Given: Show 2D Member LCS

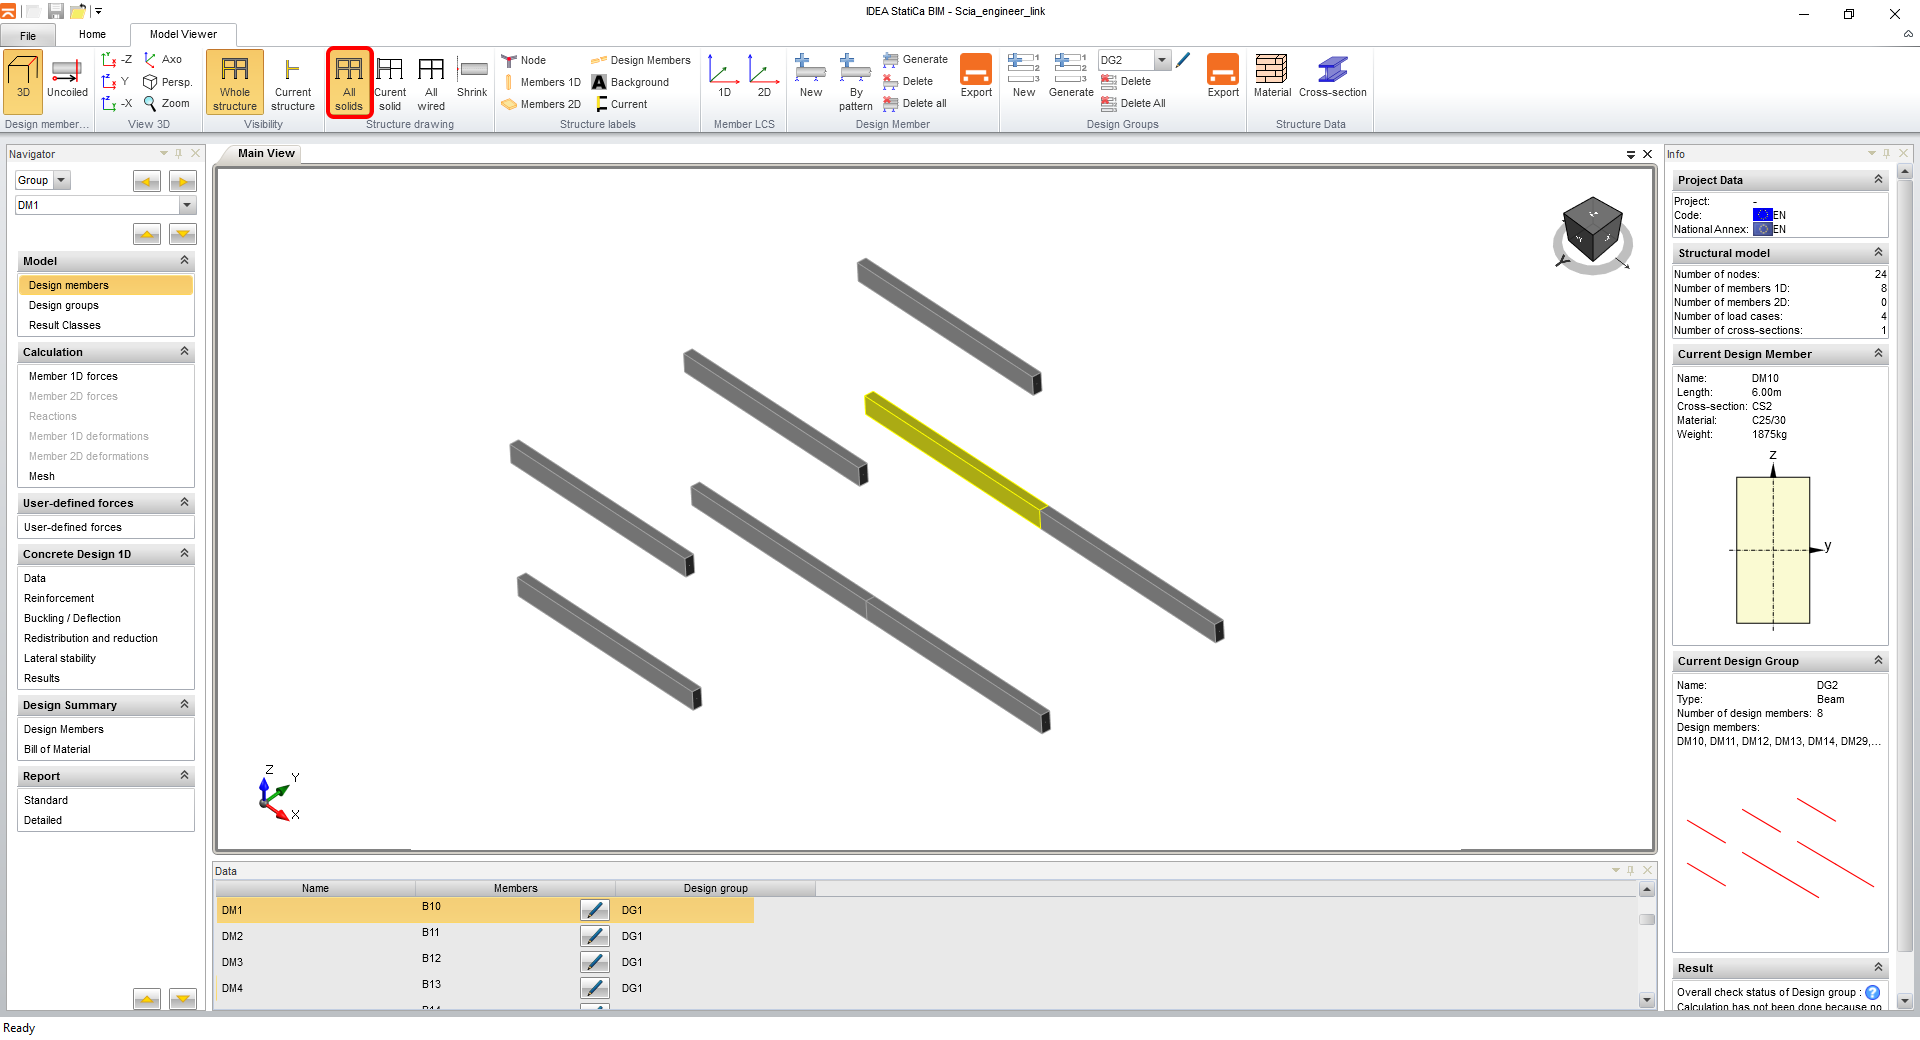Looking at the screenshot, I should 764,77.
